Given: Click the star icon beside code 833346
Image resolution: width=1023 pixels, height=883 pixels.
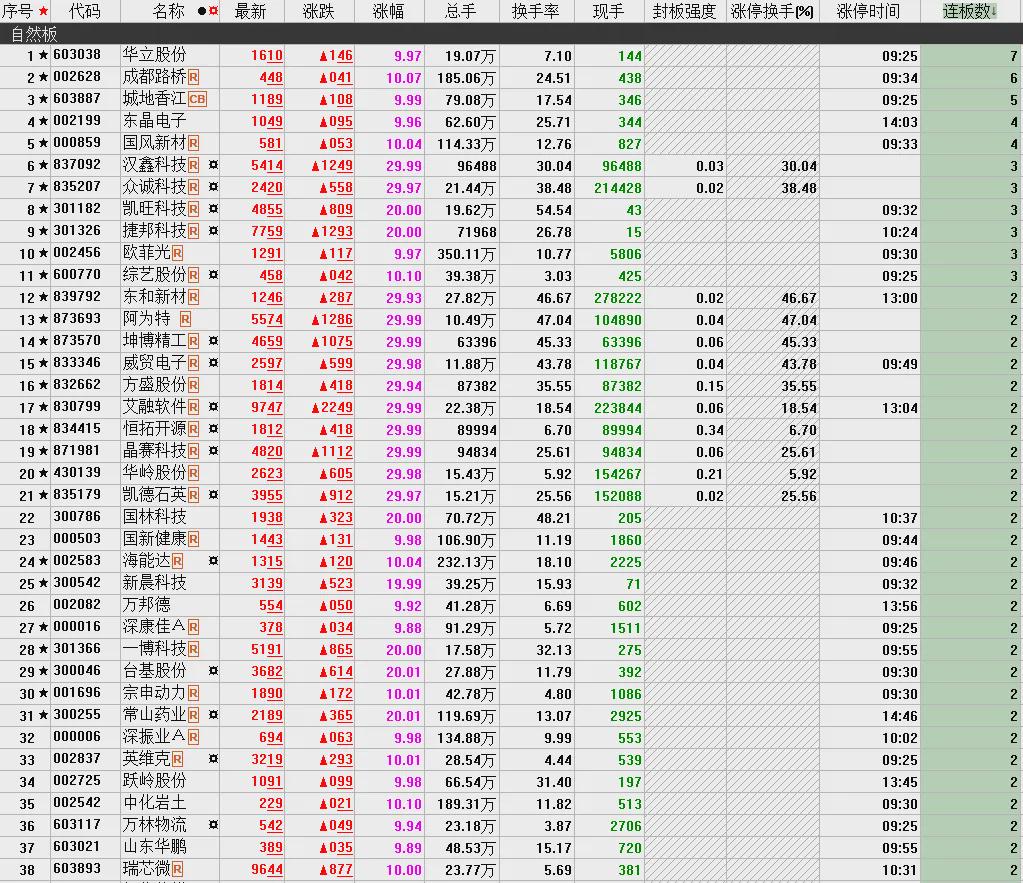Looking at the screenshot, I should pyautogui.click(x=43, y=364).
